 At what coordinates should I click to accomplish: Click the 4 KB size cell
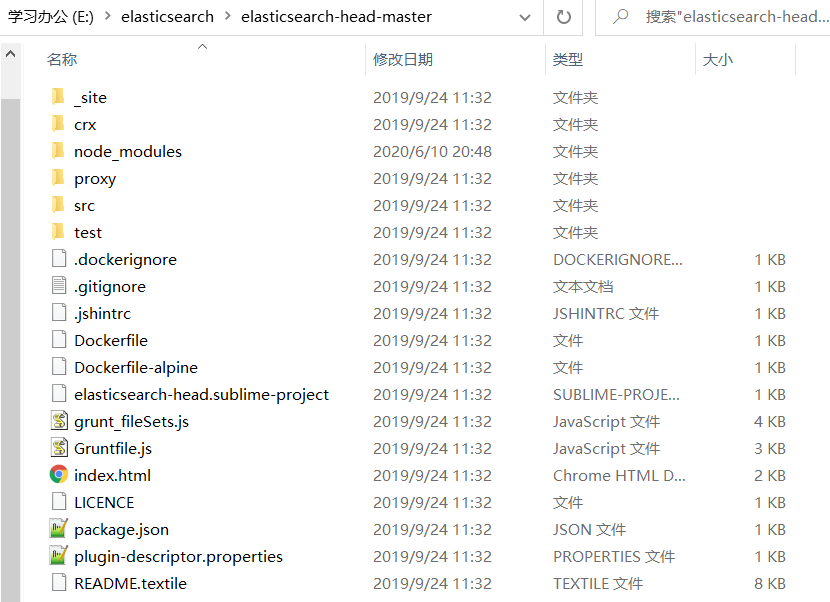coord(770,421)
